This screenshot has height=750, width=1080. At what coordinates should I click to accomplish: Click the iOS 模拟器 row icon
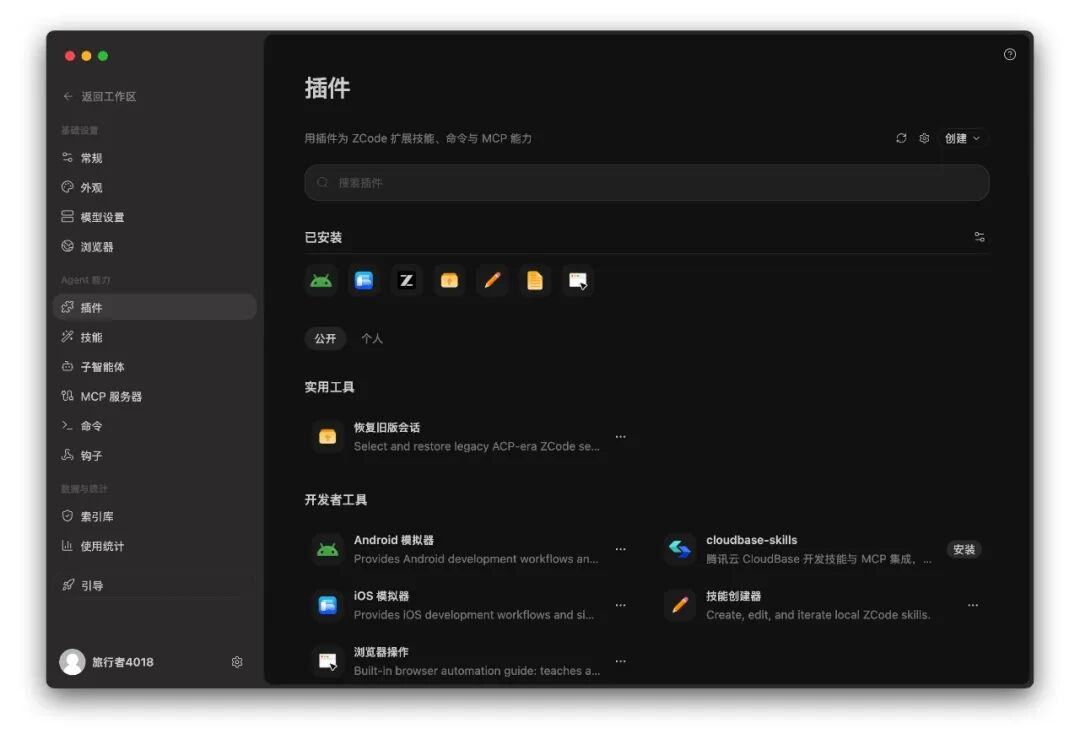point(327,605)
